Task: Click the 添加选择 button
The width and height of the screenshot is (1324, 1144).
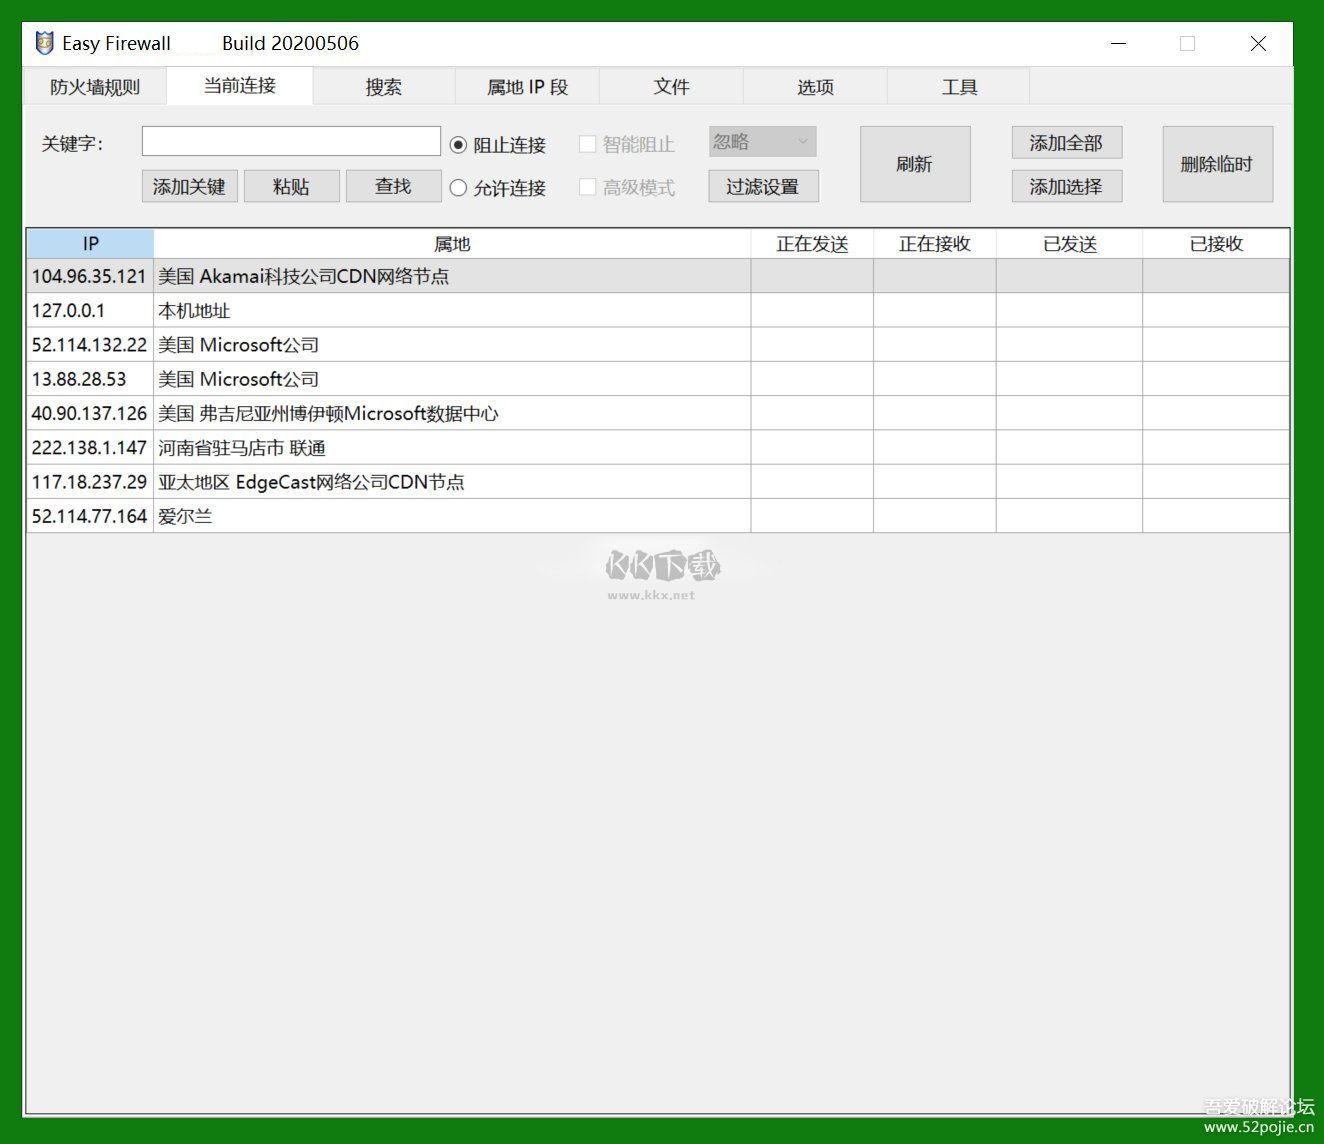Action: click(x=1066, y=186)
